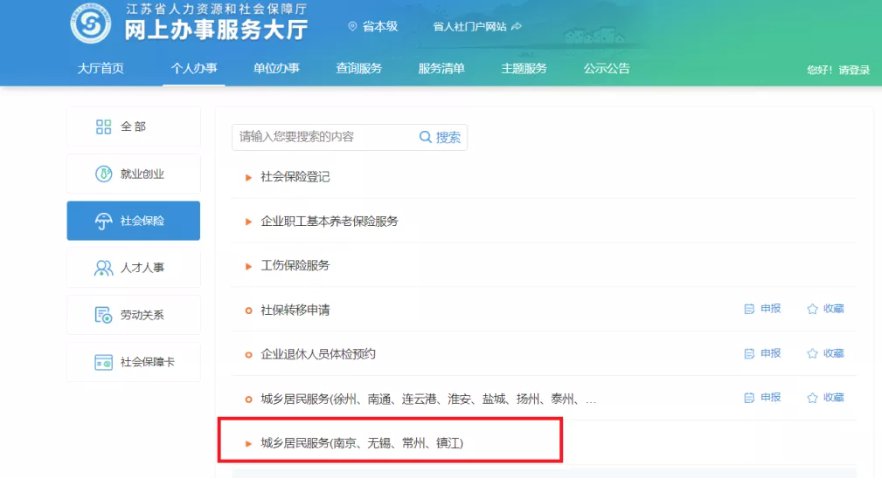The image size is (882, 487).
Task: Click the location pin next to 省本级
Action: tap(352, 27)
